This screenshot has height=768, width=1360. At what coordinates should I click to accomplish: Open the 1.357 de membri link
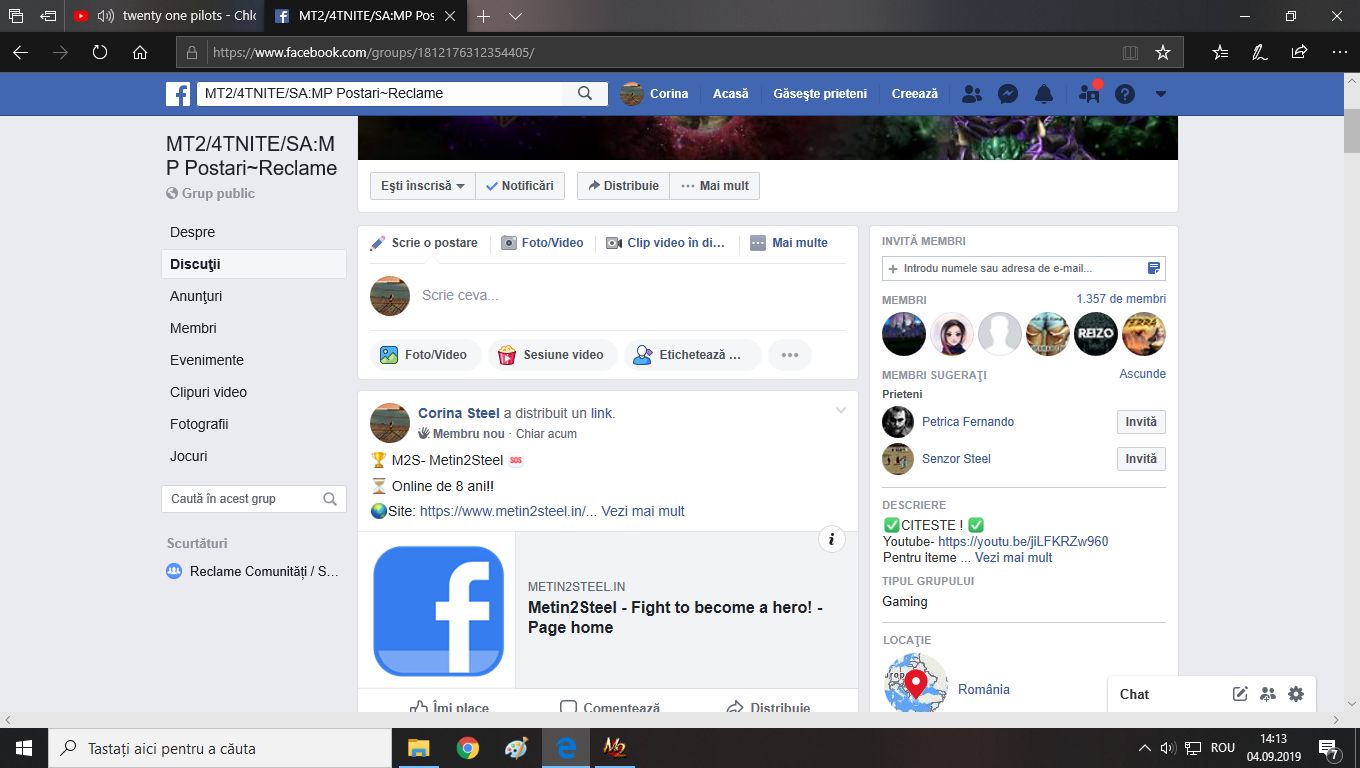click(x=1121, y=299)
